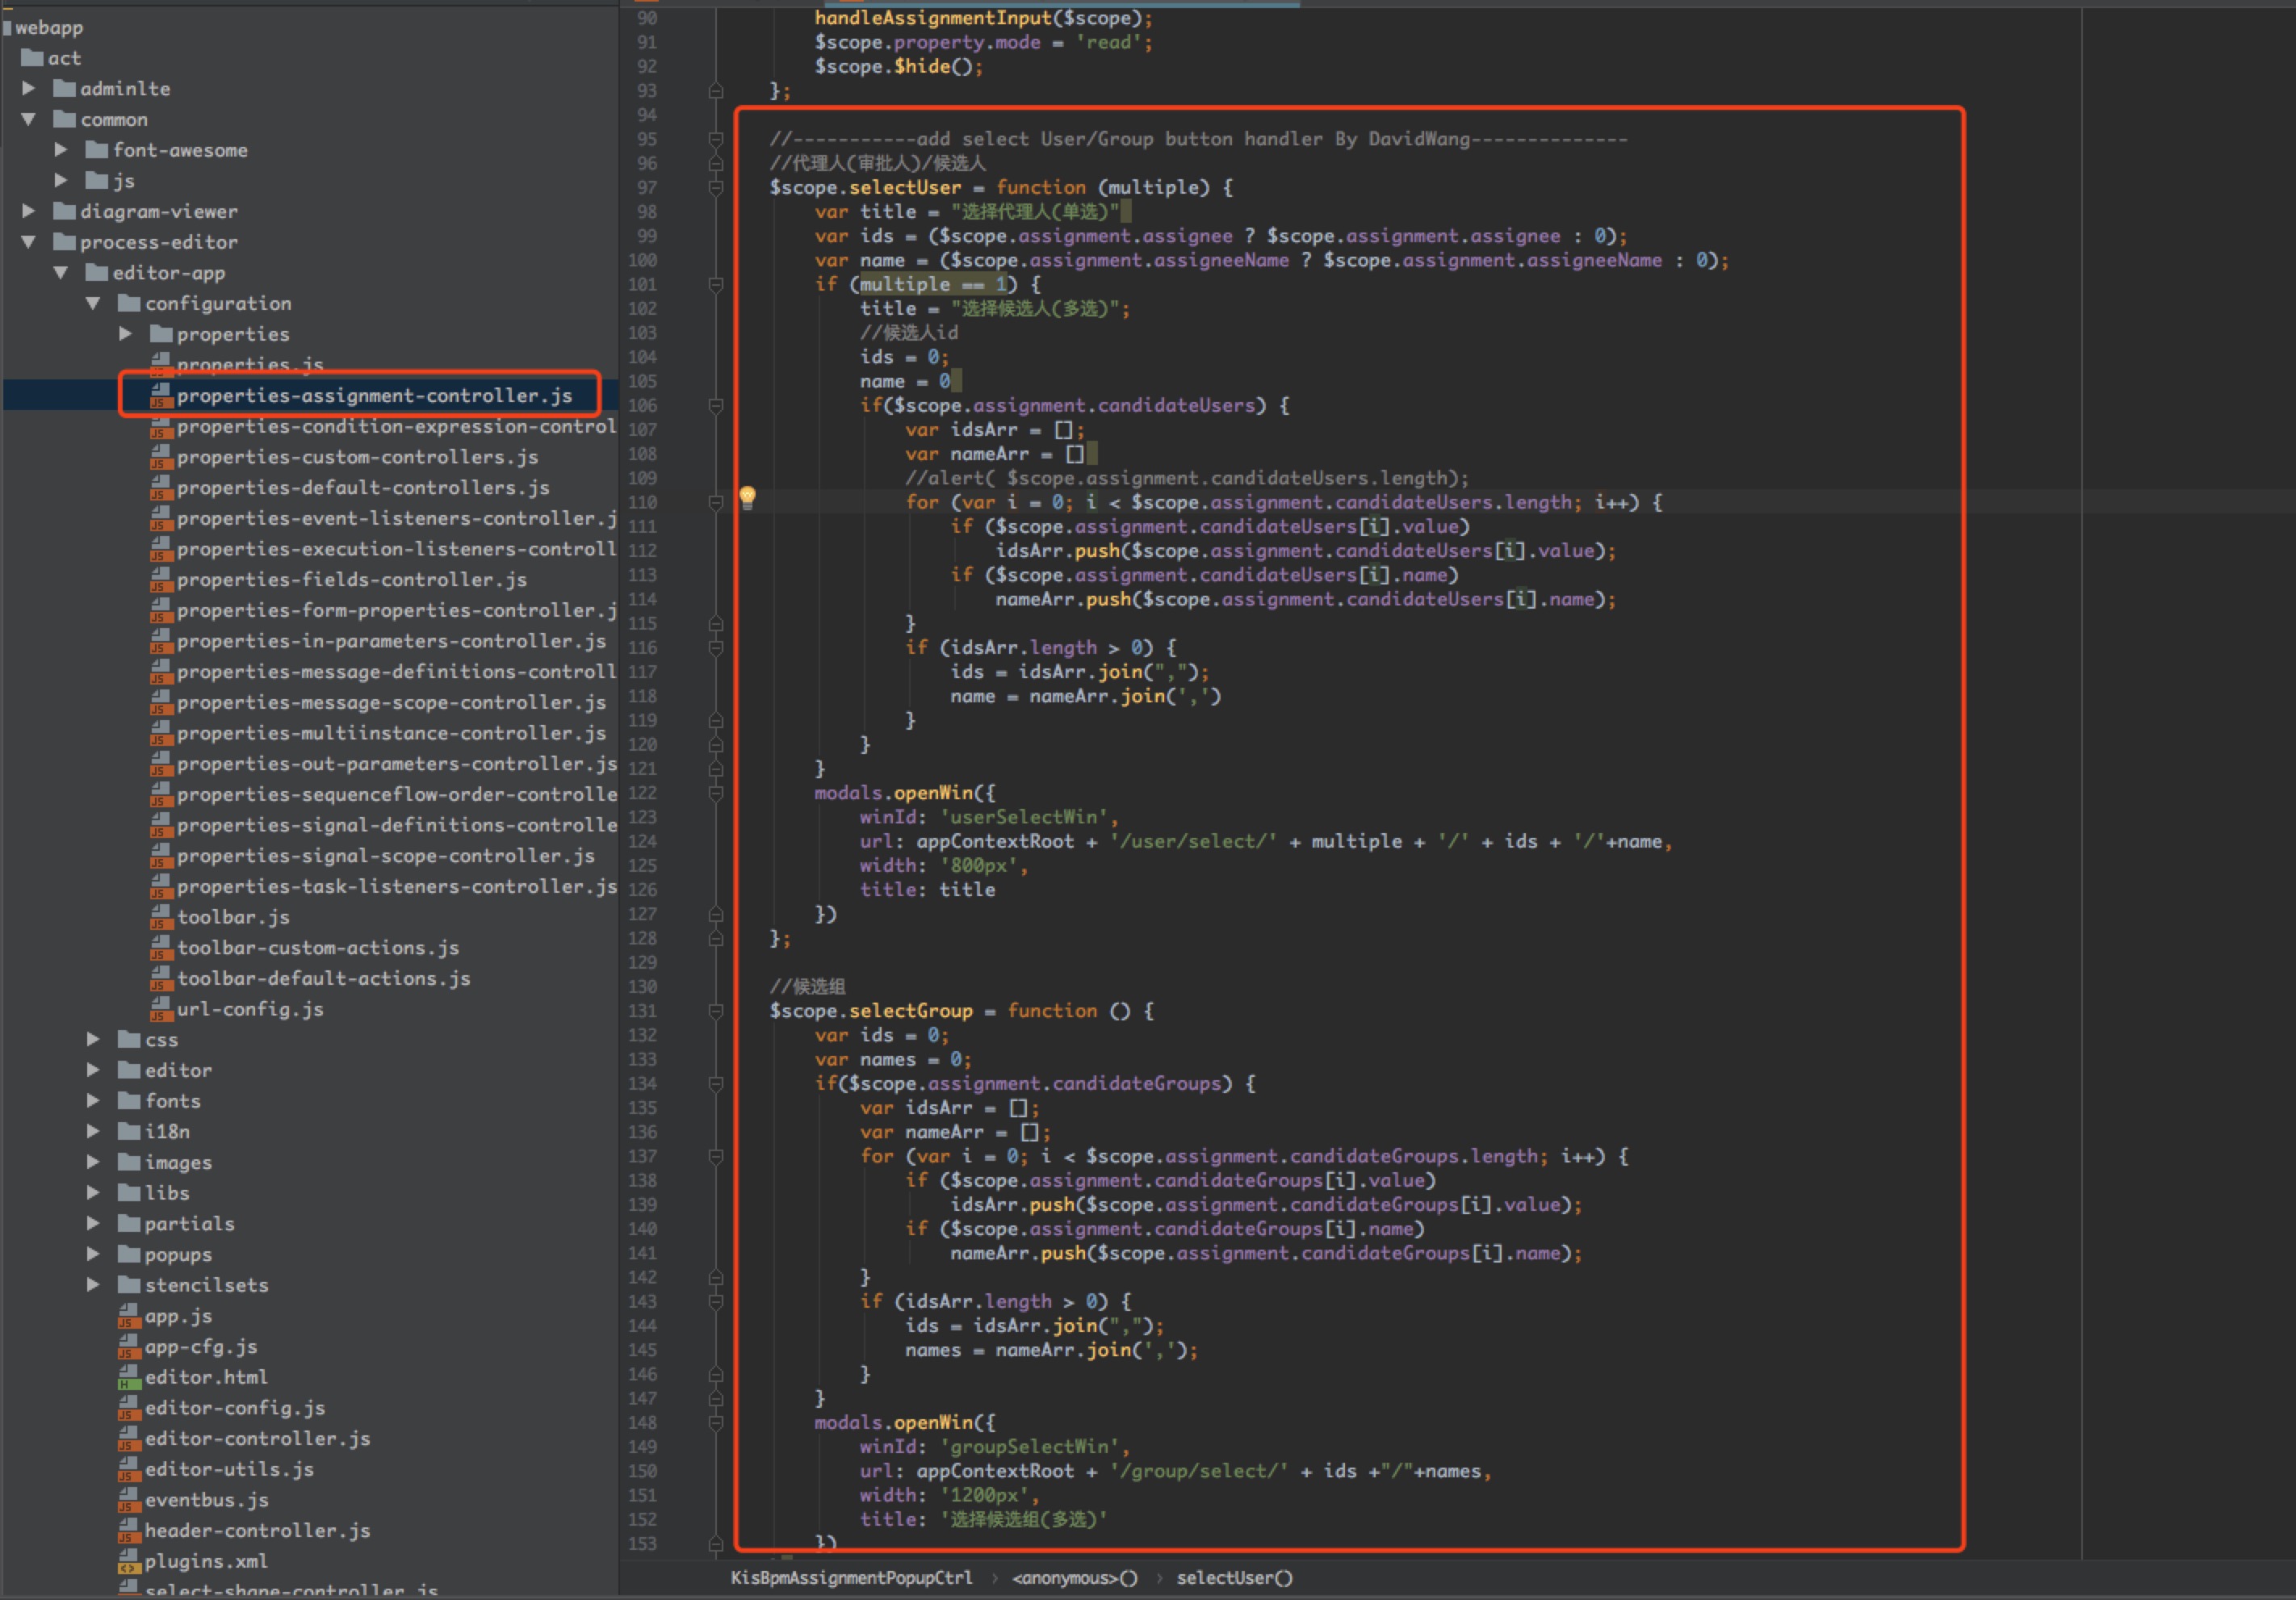The image size is (2296, 1600).
Task: Select selectUser() in the breadcrumb bar
Action: [1234, 1577]
